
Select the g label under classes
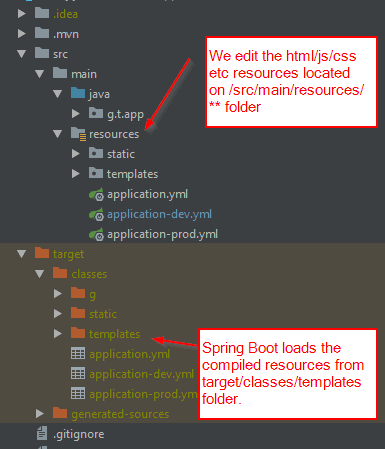pos(92,295)
